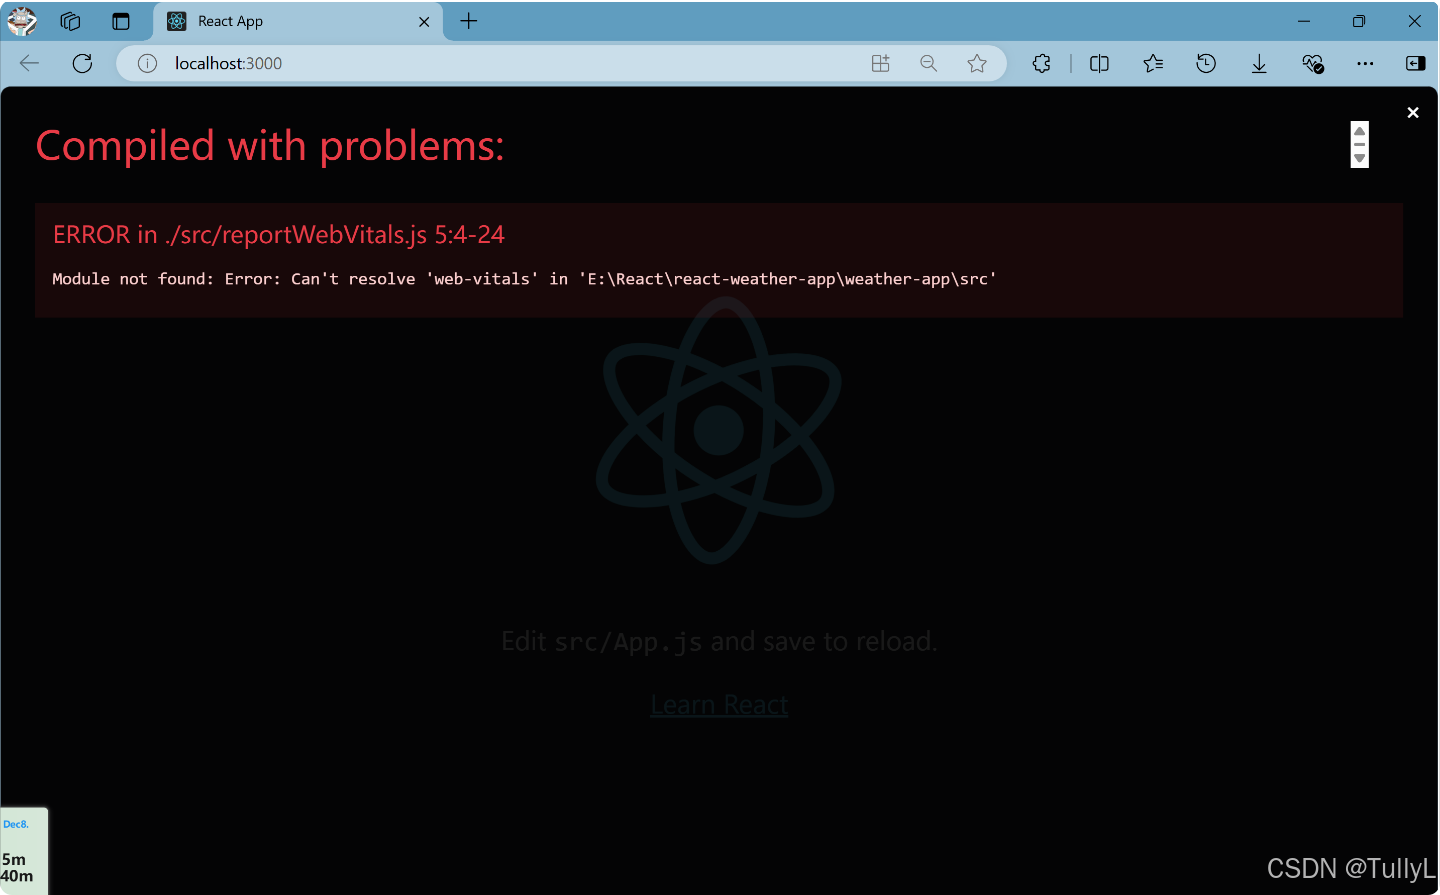The image size is (1440, 895).
Task: View site information icon
Action: tap(147, 63)
